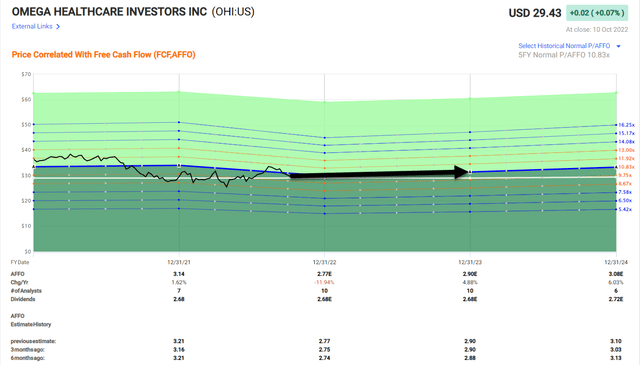Click the 6 months ago row label

27,358
